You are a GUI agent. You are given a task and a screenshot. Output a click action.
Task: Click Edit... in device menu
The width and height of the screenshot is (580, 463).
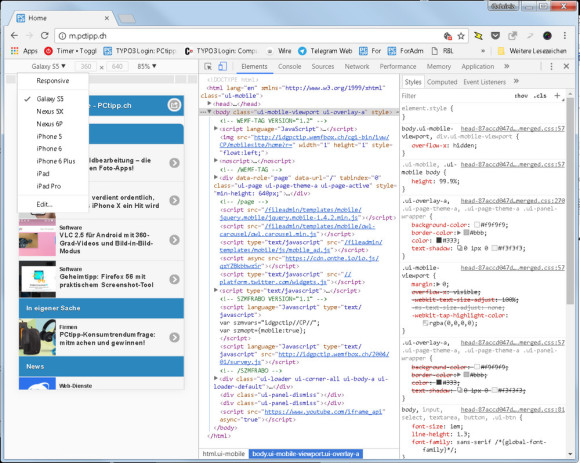[x=53, y=204]
